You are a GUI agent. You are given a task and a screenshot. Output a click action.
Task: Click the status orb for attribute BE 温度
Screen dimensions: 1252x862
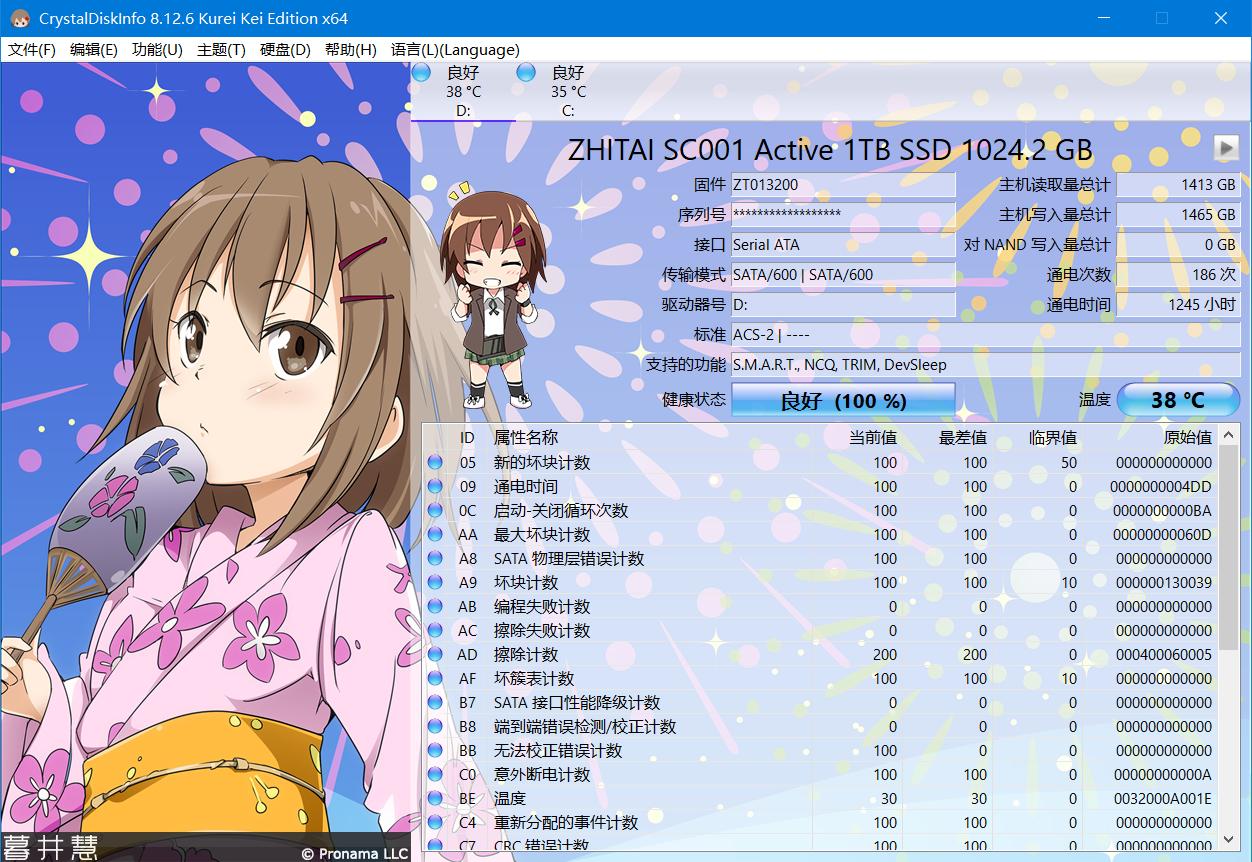pos(435,798)
